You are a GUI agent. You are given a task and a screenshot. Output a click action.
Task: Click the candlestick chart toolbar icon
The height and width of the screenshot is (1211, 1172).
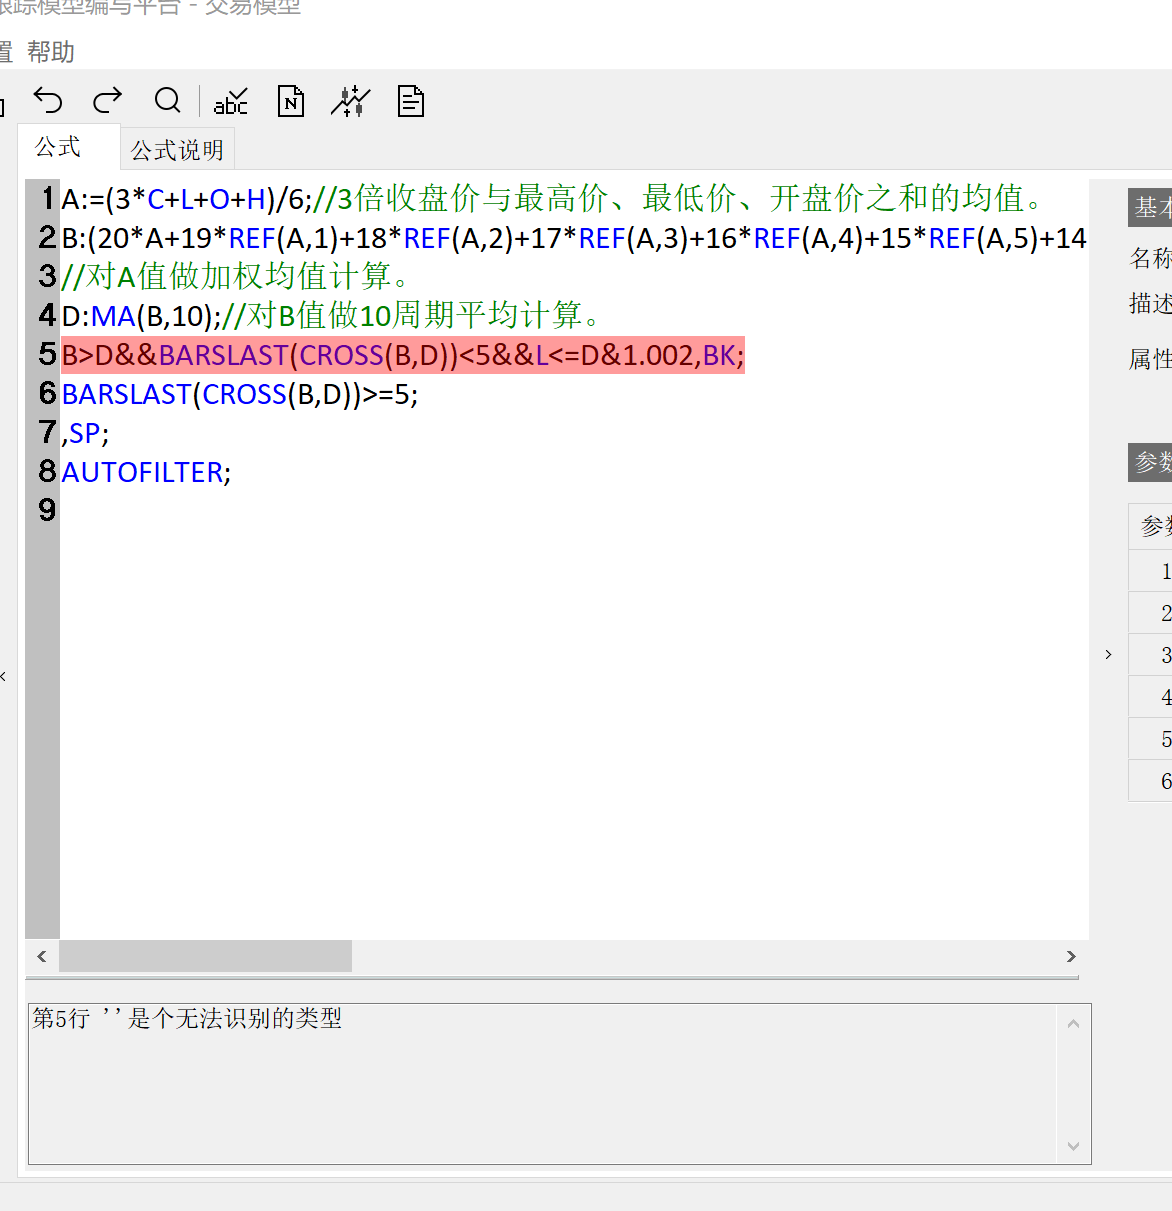[350, 101]
